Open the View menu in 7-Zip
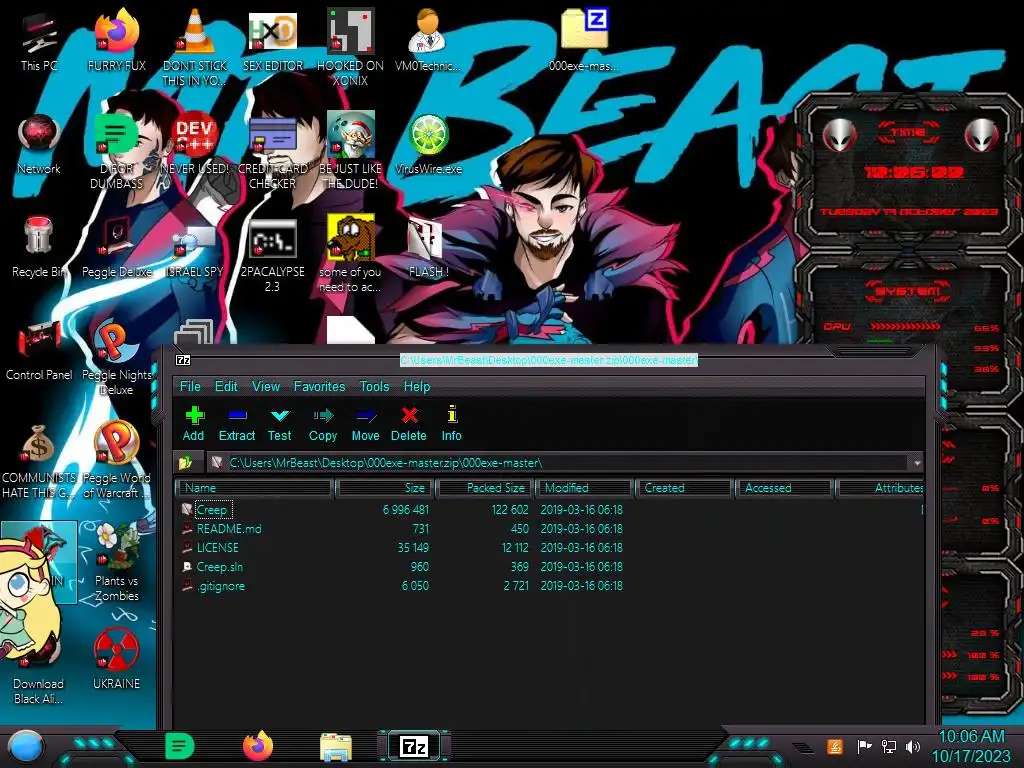This screenshot has width=1024, height=768. pyautogui.click(x=266, y=387)
